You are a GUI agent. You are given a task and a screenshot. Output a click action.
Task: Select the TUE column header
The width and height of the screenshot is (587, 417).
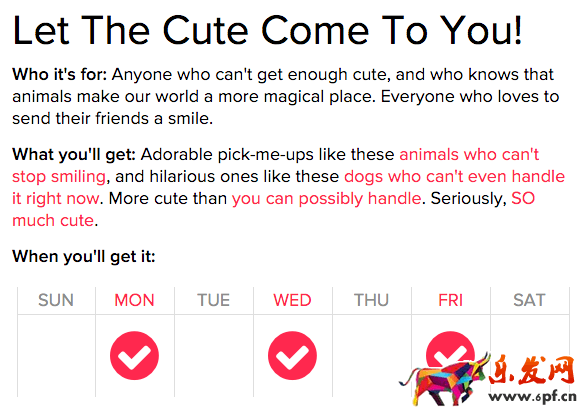point(213,300)
